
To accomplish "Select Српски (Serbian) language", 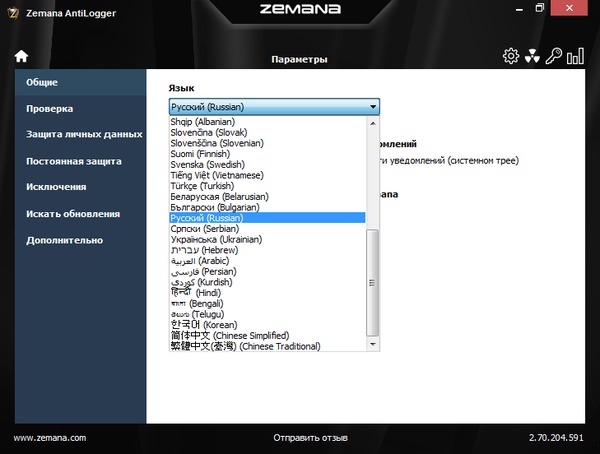I will (x=267, y=229).
